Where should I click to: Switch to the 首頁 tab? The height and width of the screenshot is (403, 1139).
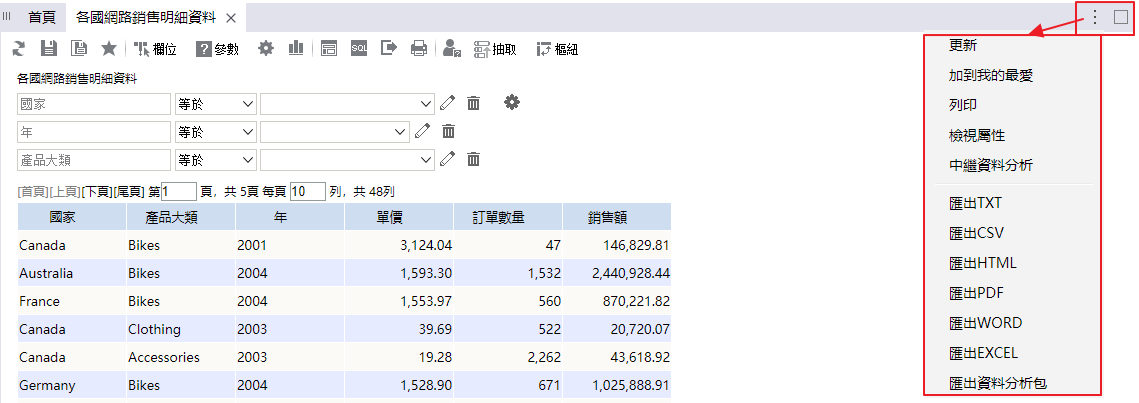coord(42,17)
